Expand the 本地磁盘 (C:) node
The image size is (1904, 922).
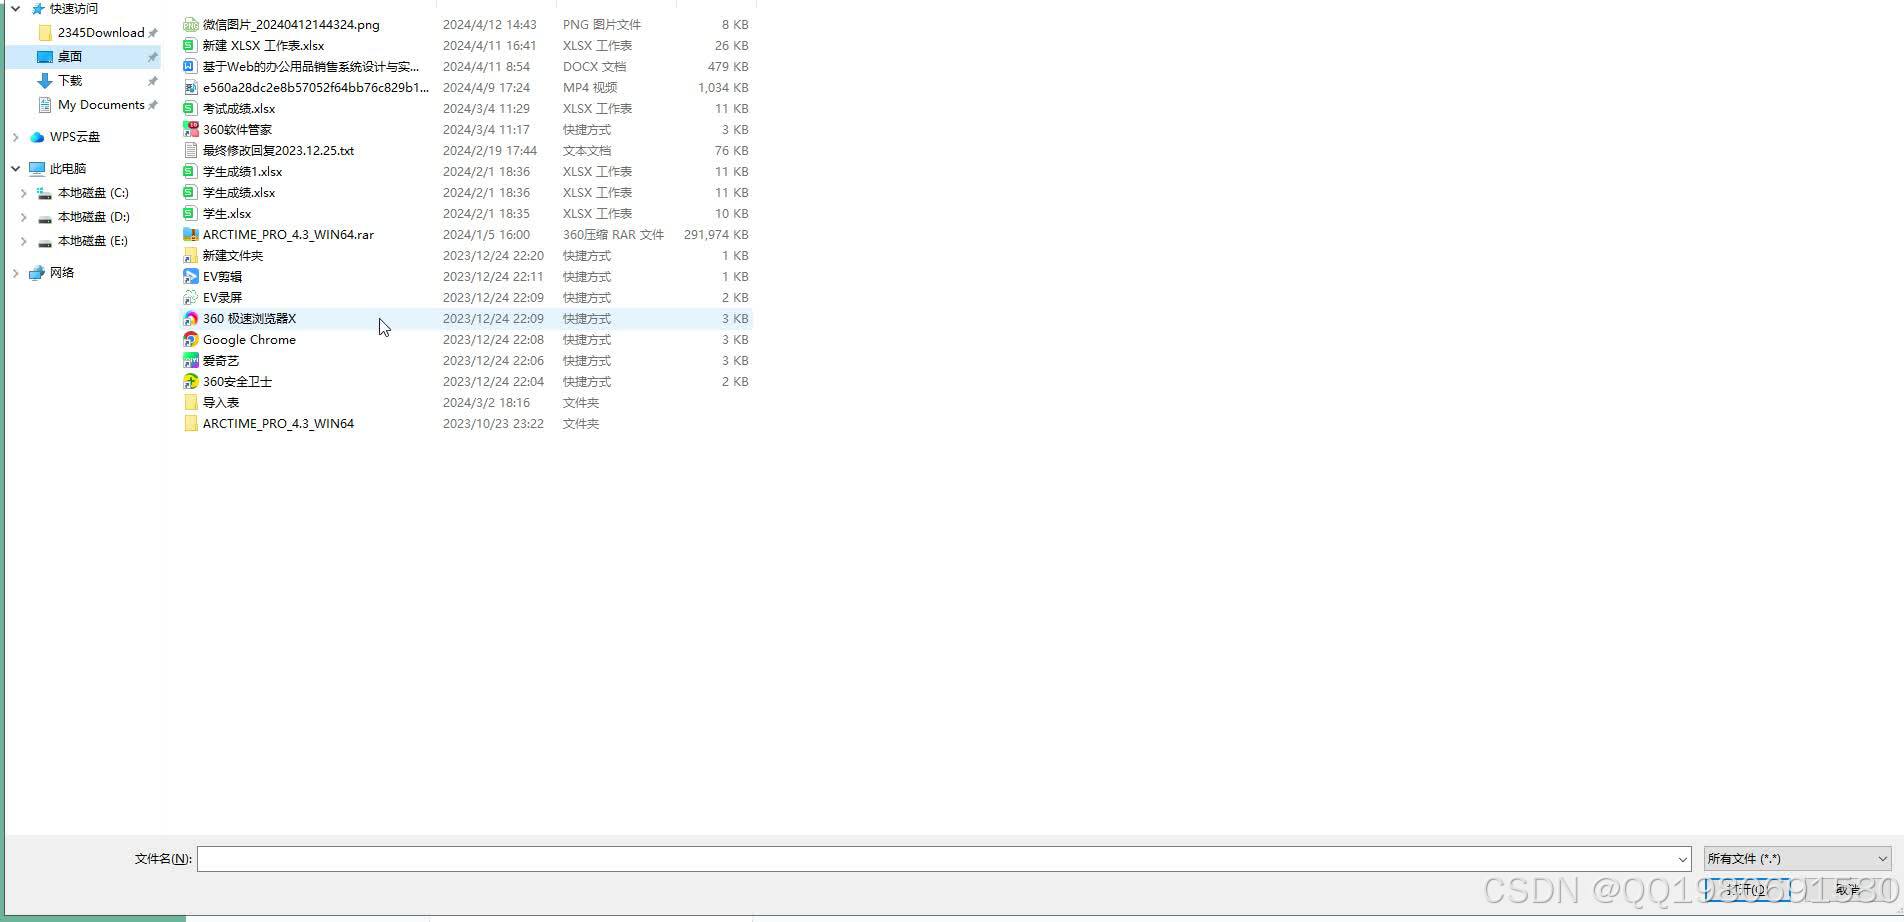point(23,193)
